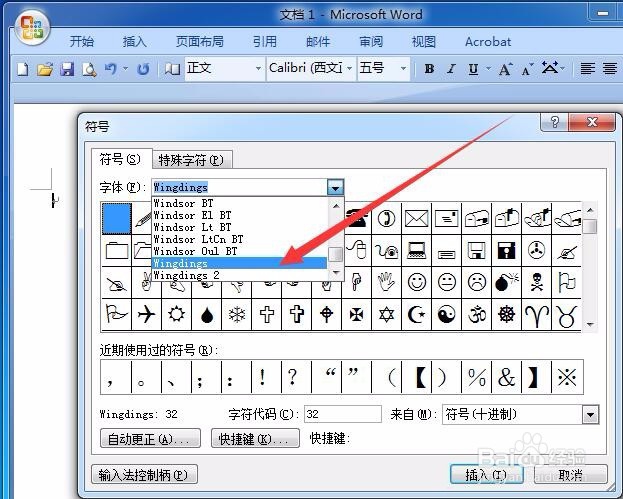The image size is (623, 499).
Task: Grow font size icon
Action: (x=505, y=69)
